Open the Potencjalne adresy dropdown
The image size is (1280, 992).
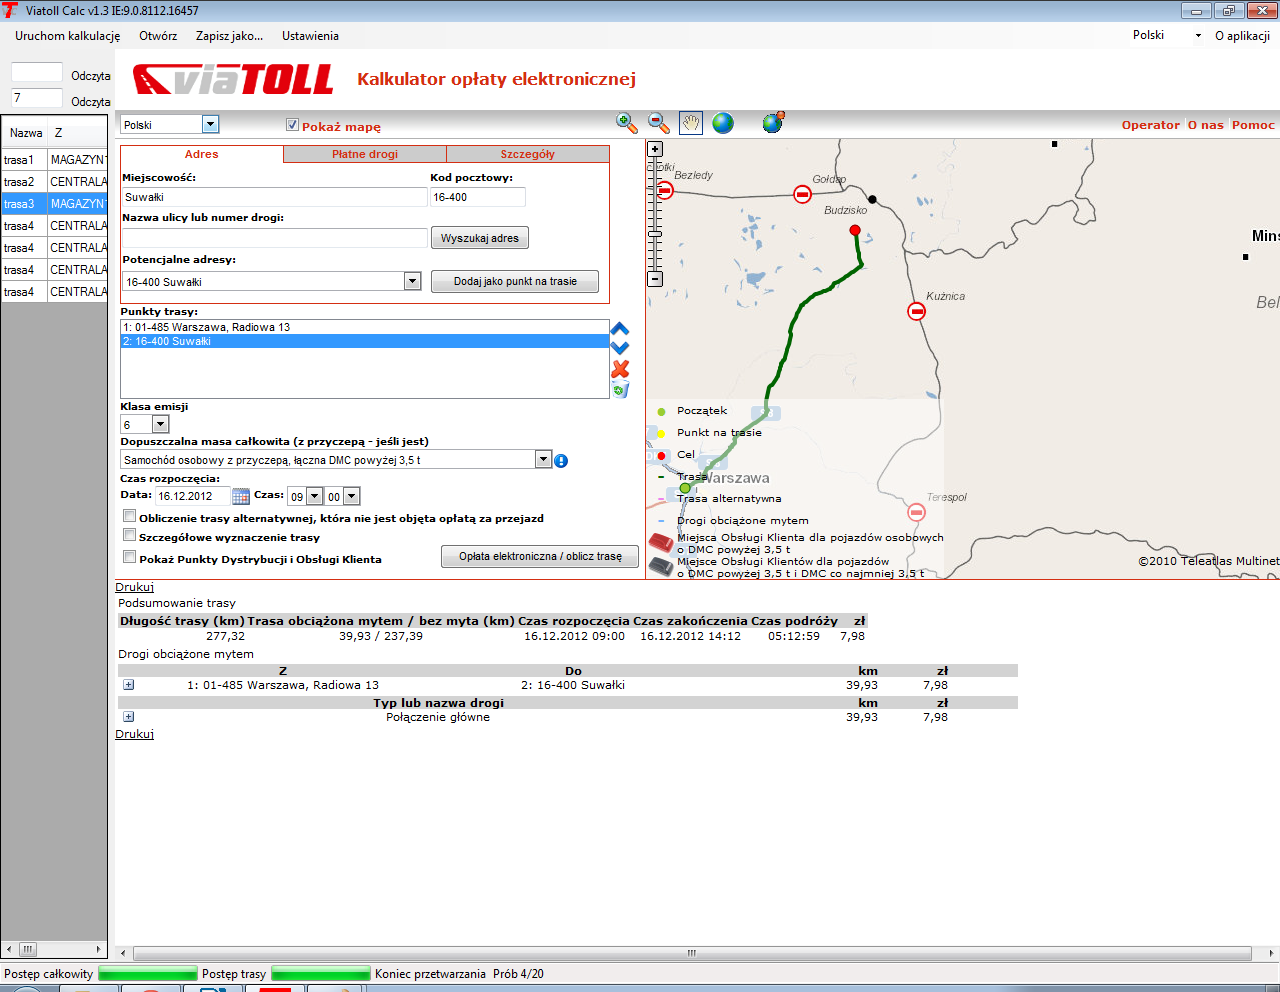[412, 281]
